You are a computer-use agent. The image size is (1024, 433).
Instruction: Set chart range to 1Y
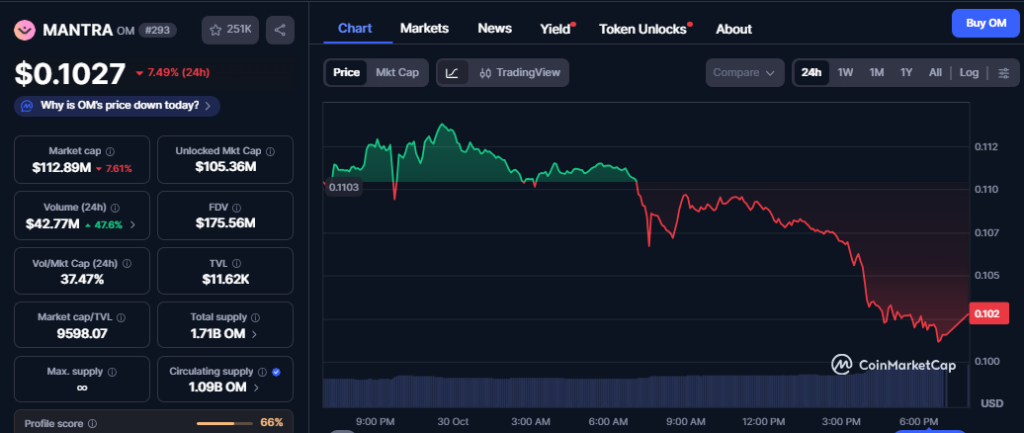[906, 72]
